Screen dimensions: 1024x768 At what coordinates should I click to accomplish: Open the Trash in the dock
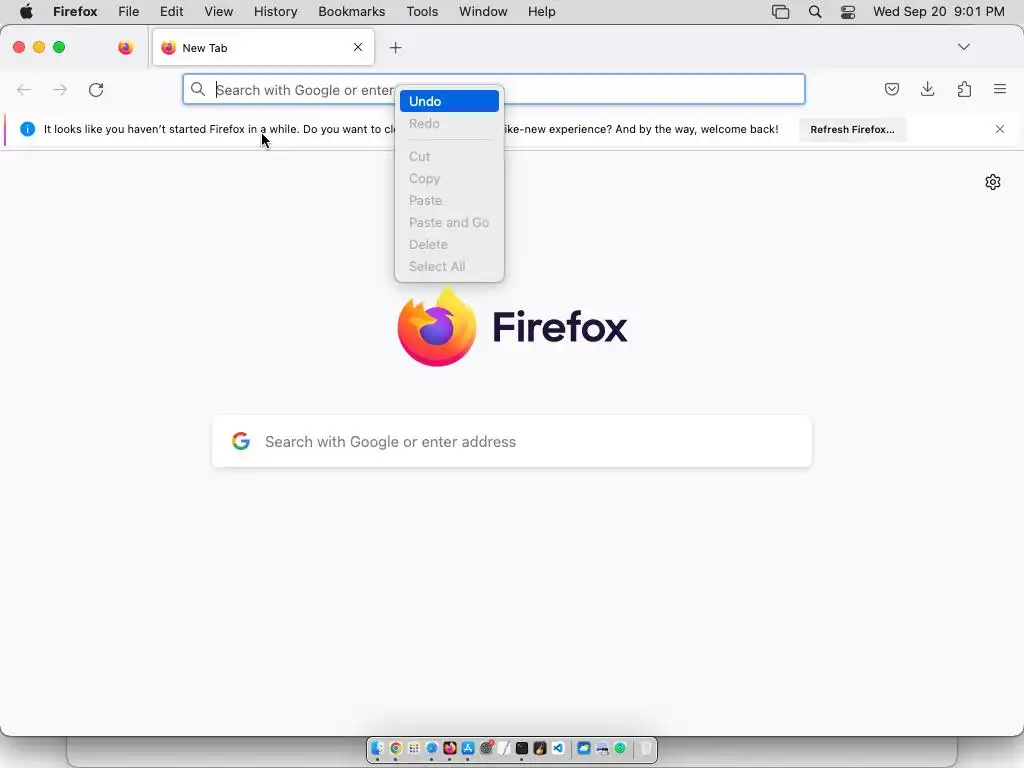(645, 748)
